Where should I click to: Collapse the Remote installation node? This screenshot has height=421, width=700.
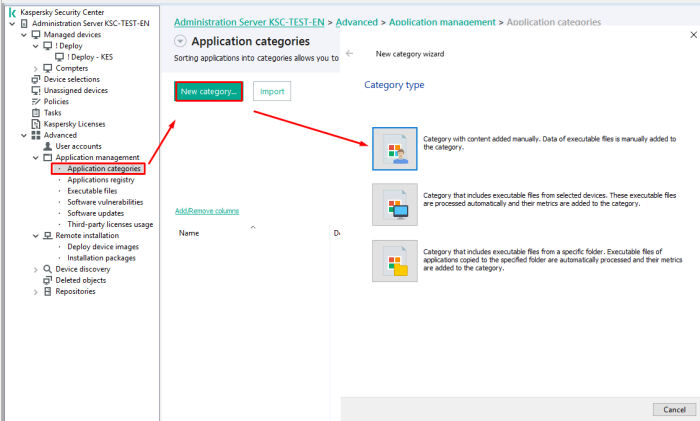pos(36,236)
